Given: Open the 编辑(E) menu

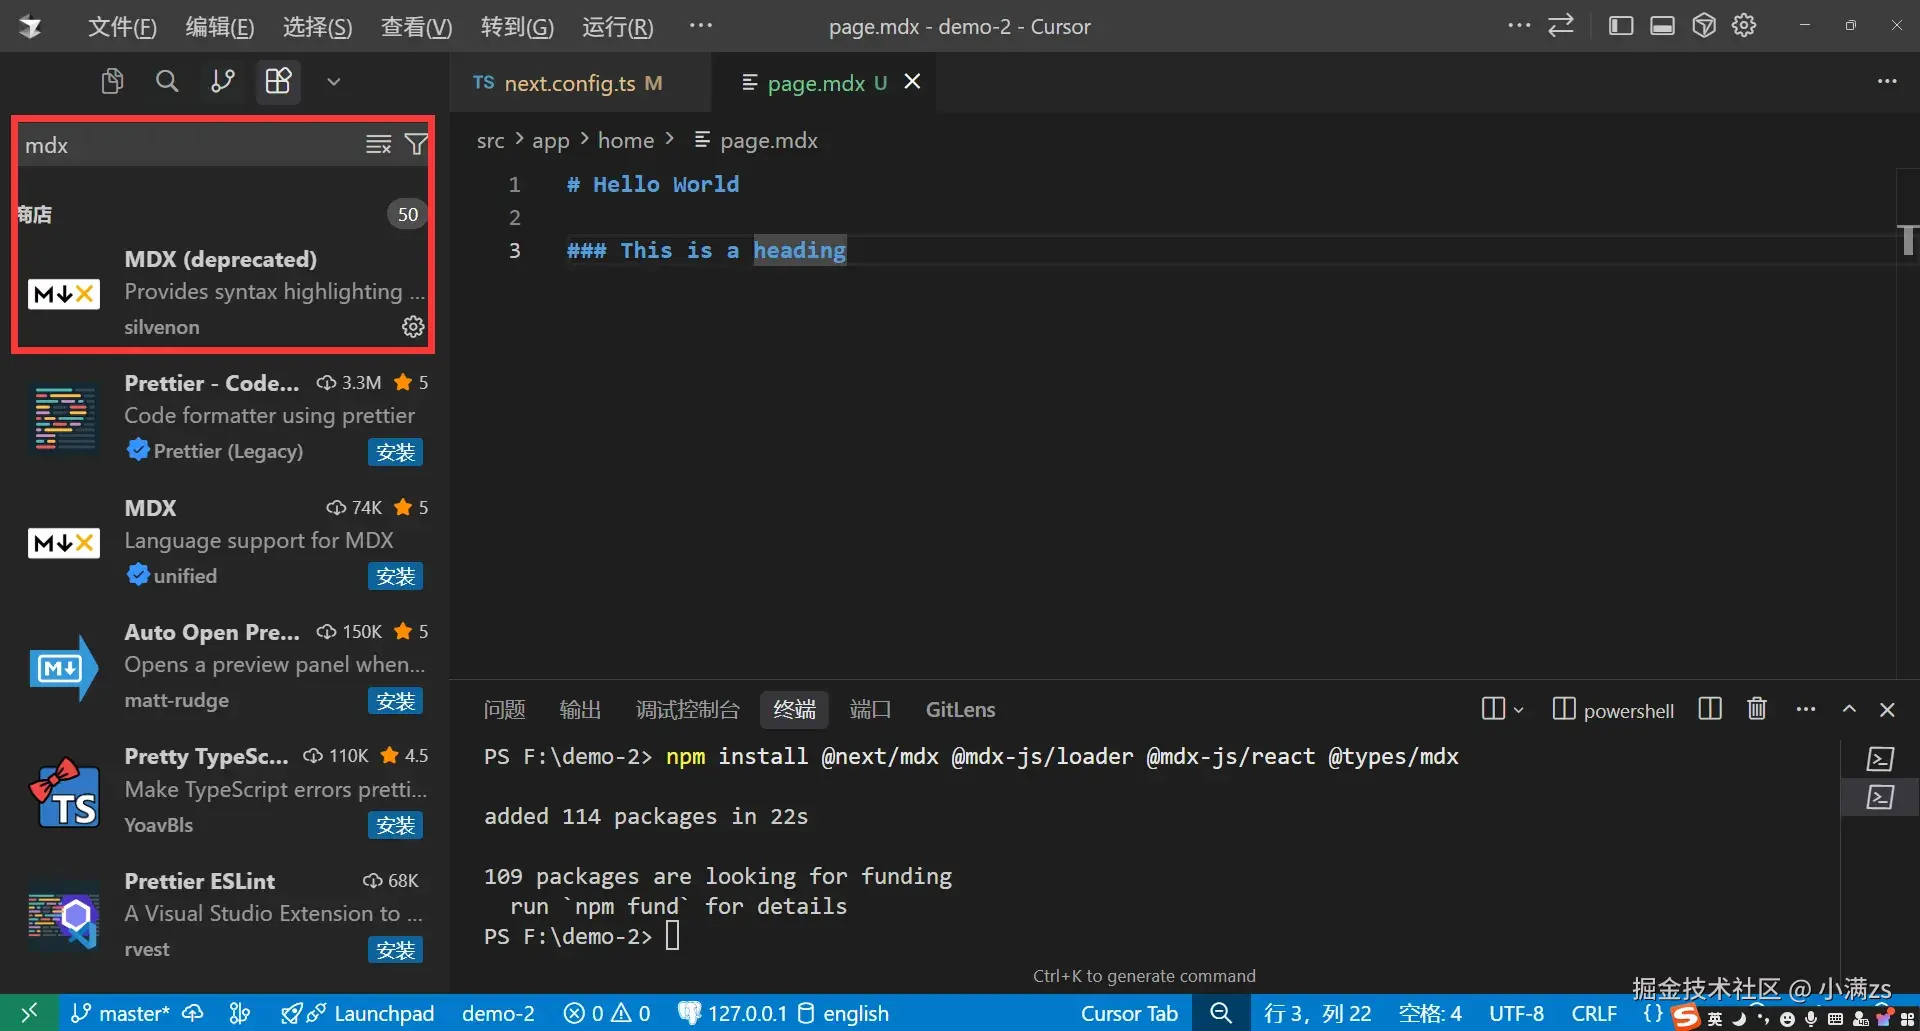Looking at the screenshot, I should pyautogui.click(x=220, y=27).
